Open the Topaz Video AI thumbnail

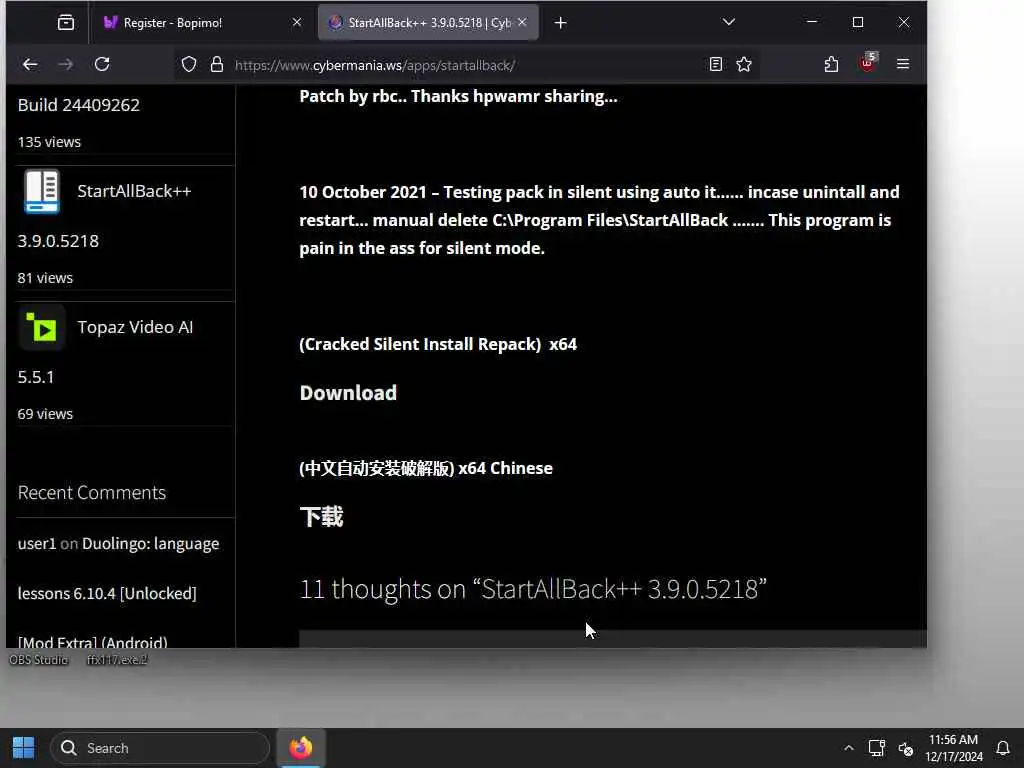(x=42, y=327)
